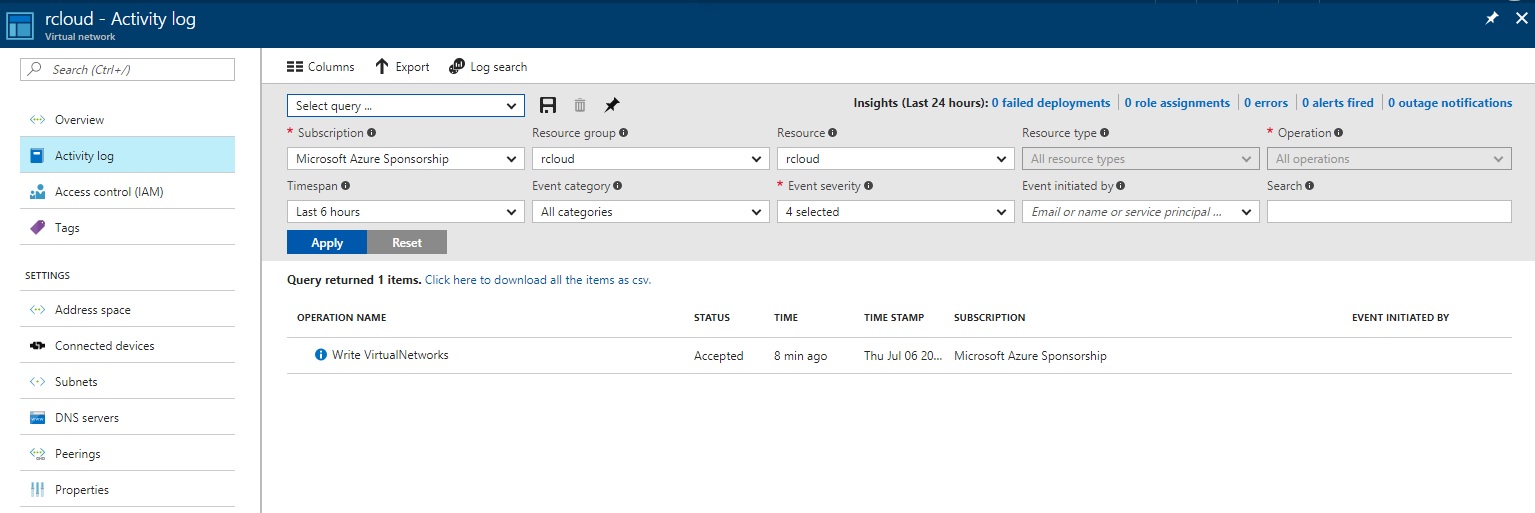Delete saved query with trash icon
The width and height of the screenshot is (1535, 513).
coord(580,105)
